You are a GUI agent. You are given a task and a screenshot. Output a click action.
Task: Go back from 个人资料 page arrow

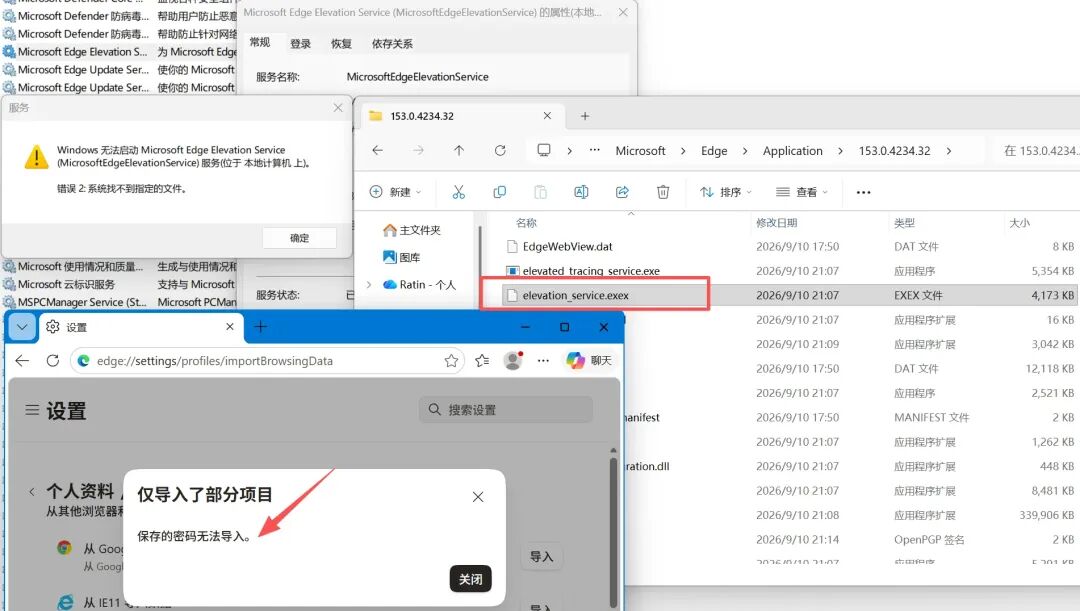click(x=32, y=491)
